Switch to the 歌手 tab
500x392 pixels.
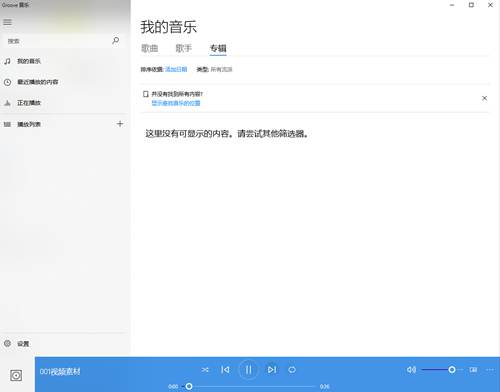tap(184, 48)
